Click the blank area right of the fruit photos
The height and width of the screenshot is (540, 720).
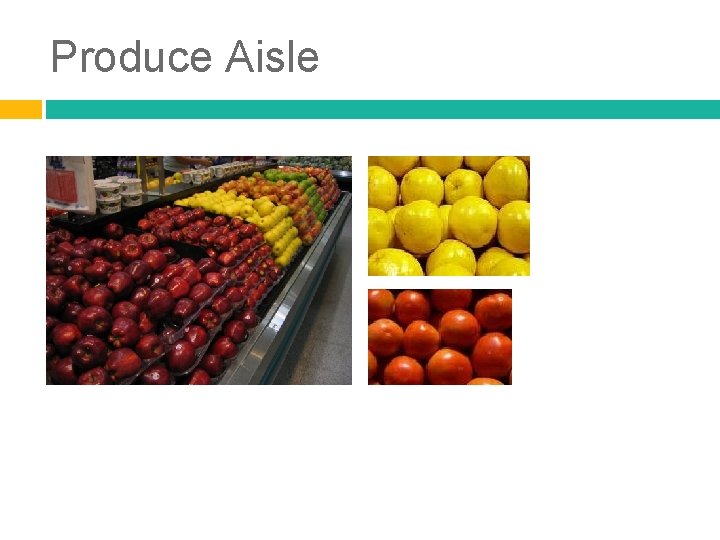pyautogui.click(x=624, y=271)
